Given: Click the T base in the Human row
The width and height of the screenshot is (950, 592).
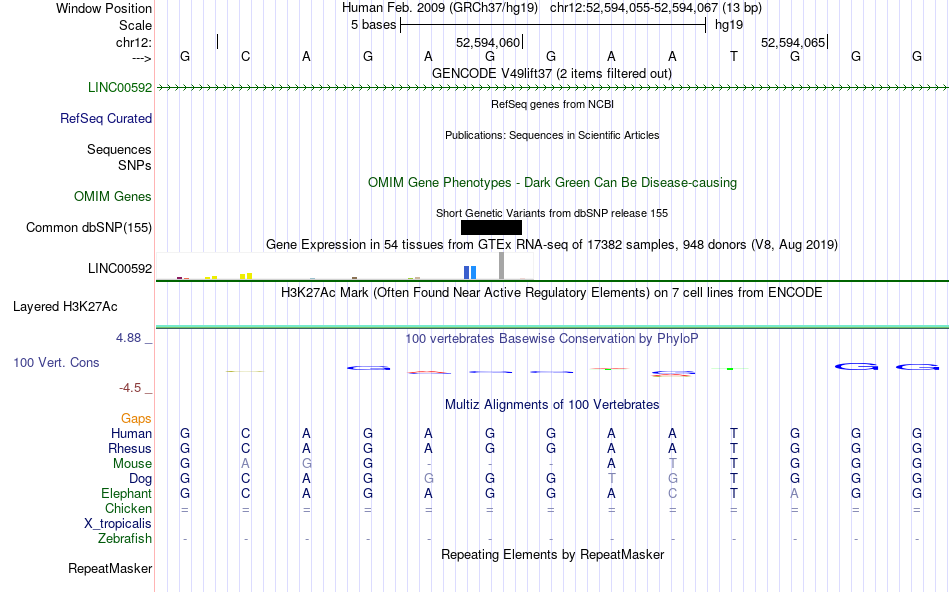Looking at the screenshot, I should [x=734, y=433].
